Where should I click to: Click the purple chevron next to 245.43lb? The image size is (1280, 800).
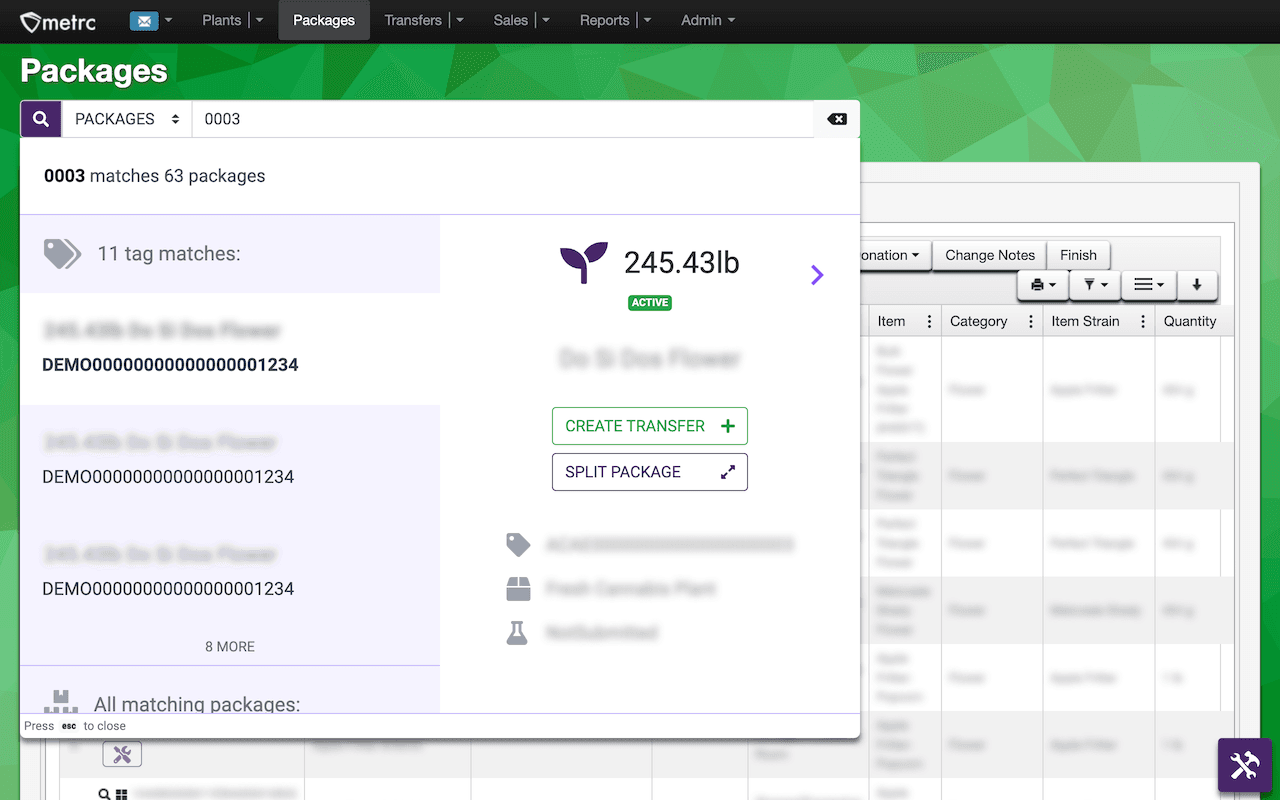817,274
